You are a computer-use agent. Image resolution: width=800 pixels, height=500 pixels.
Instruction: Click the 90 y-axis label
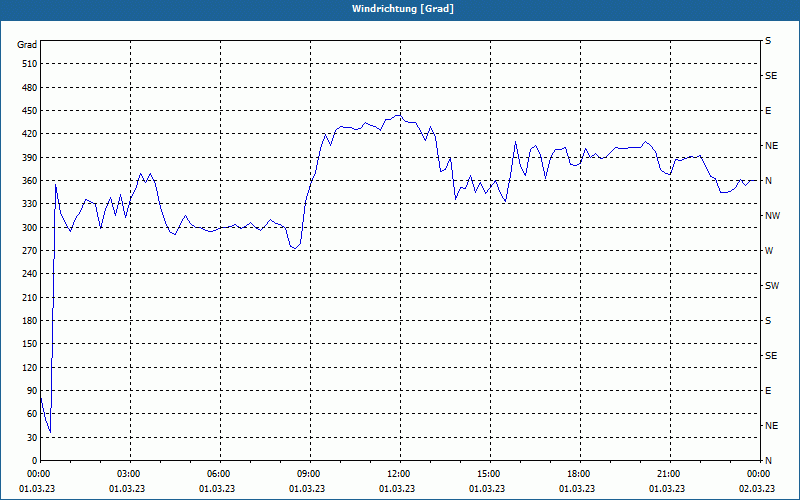(x=32, y=391)
